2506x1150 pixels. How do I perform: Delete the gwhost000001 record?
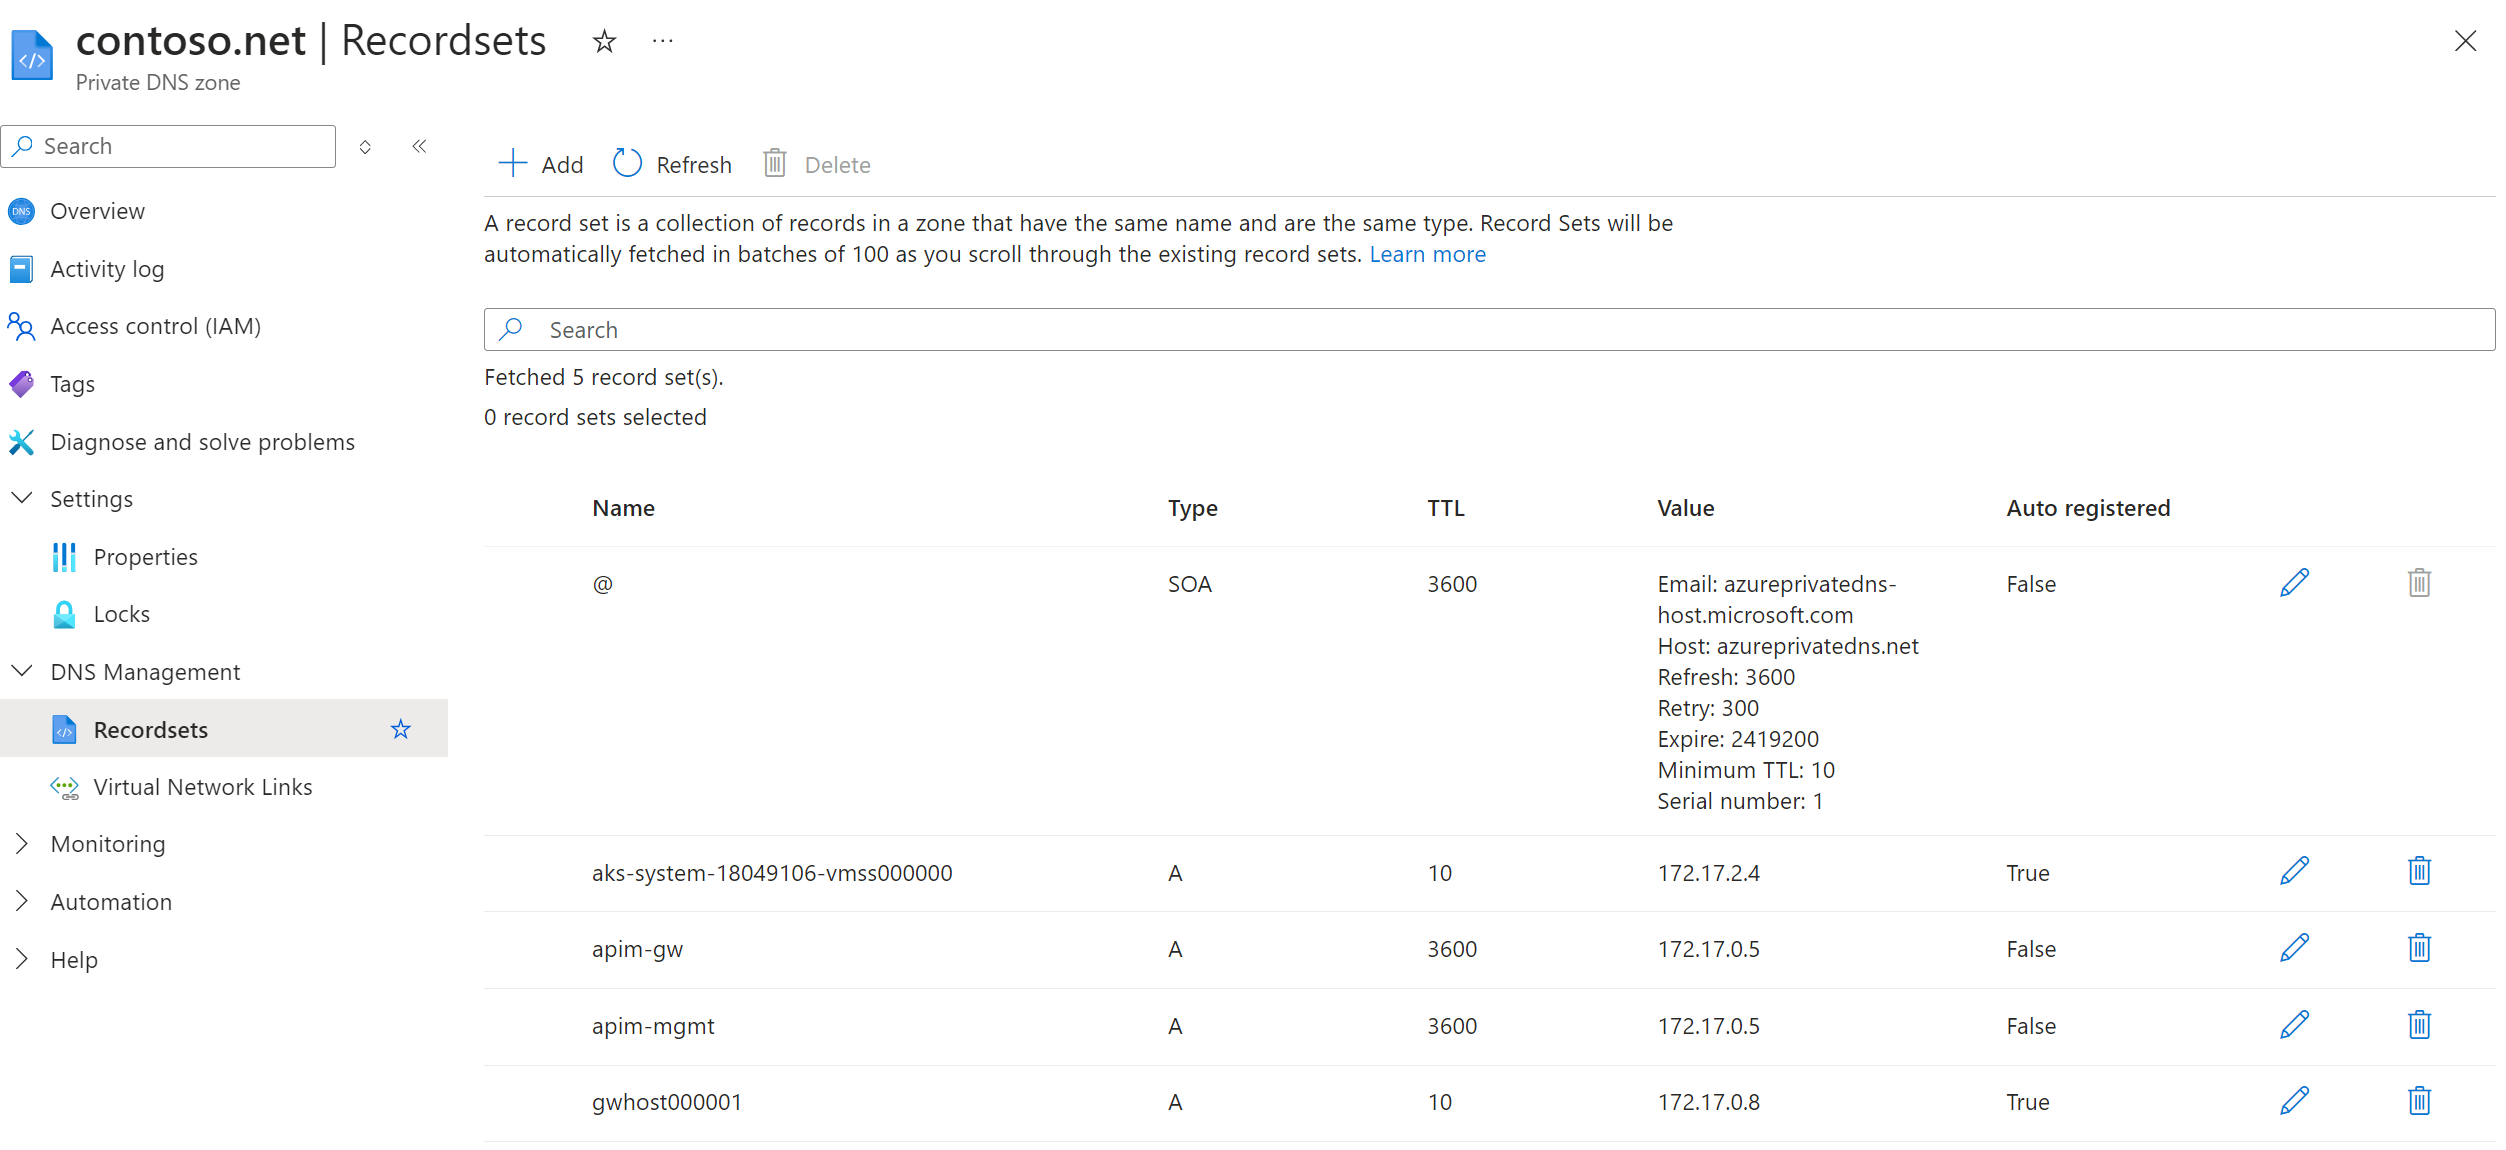click(x=2419, y=1100)
